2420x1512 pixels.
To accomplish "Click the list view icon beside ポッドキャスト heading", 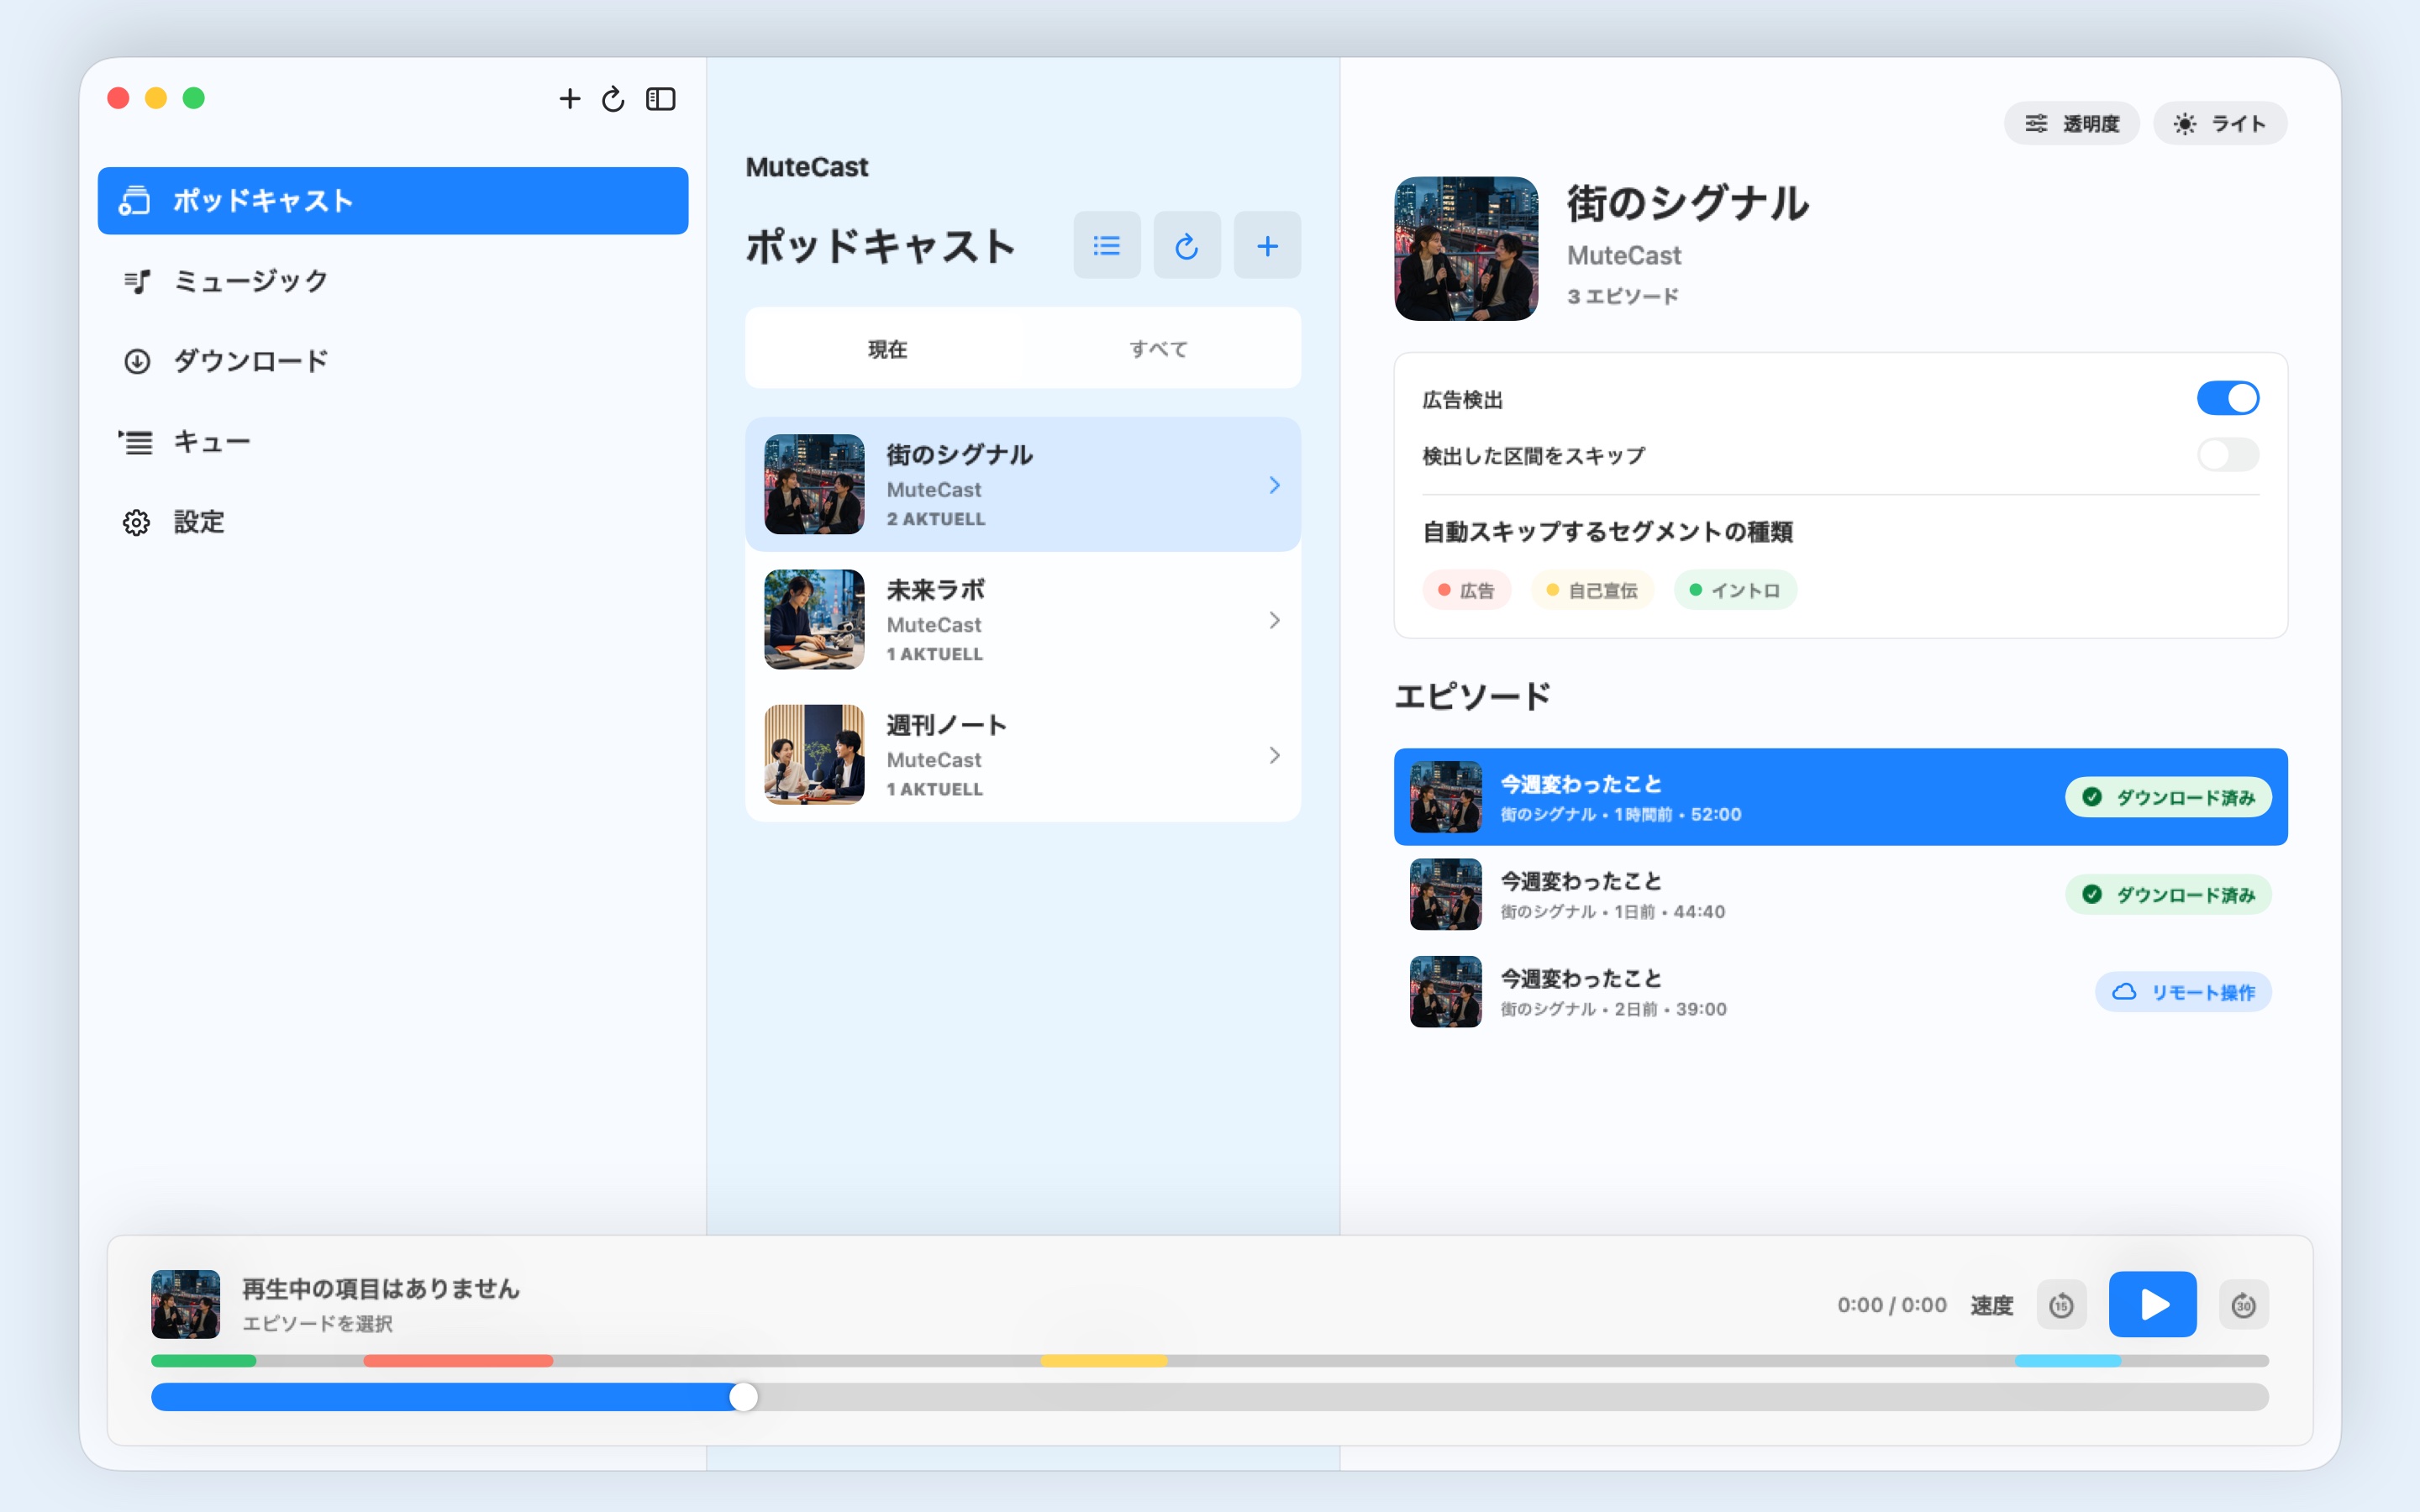I will 1106,245.
